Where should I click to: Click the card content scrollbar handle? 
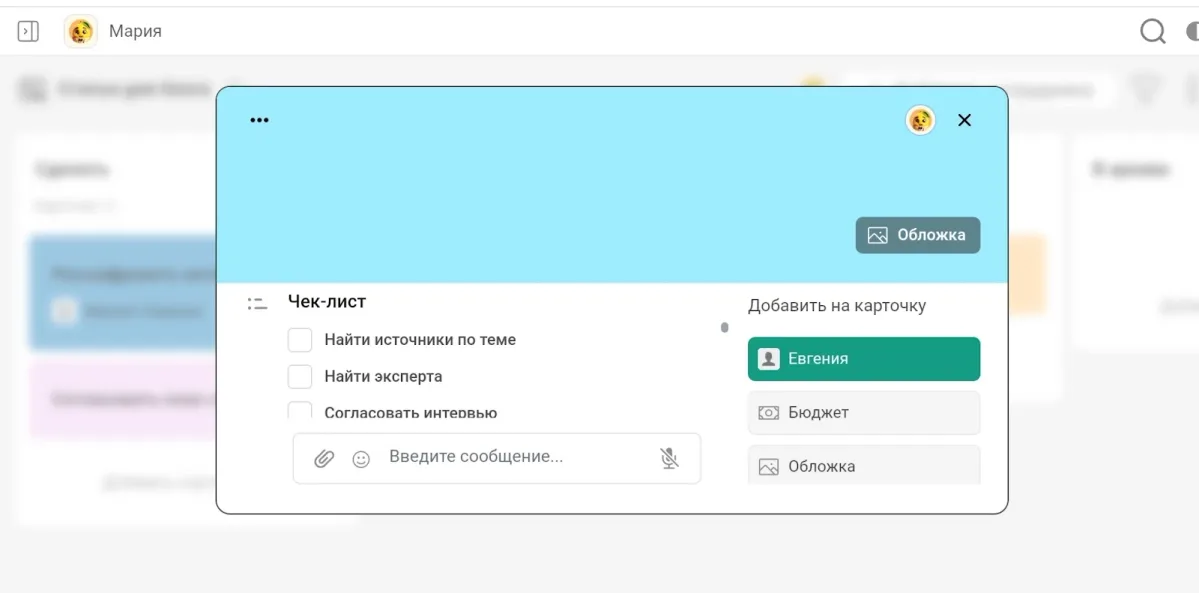click(725, 327)
